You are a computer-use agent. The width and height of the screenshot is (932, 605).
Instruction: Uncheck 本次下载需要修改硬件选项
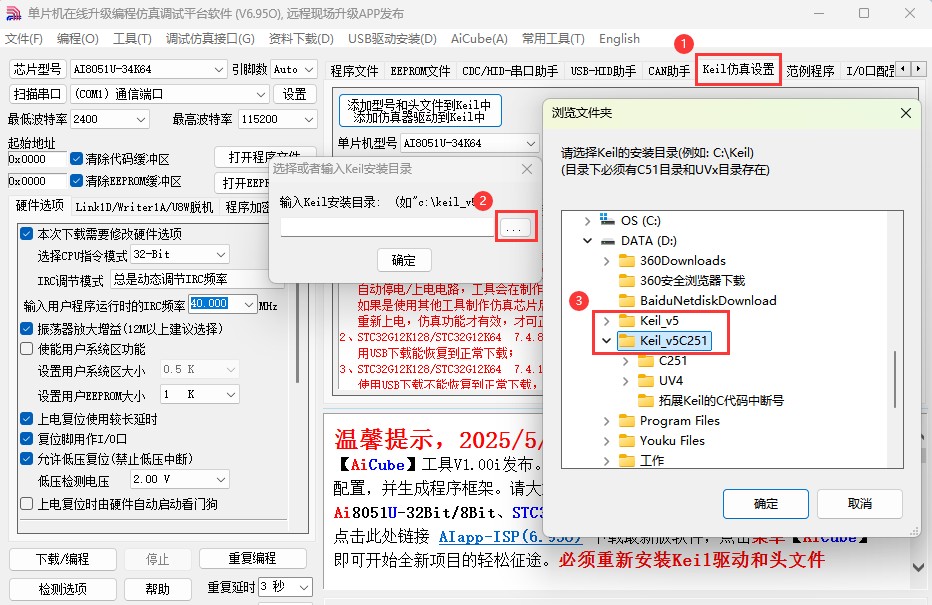(x=27, y=234)
